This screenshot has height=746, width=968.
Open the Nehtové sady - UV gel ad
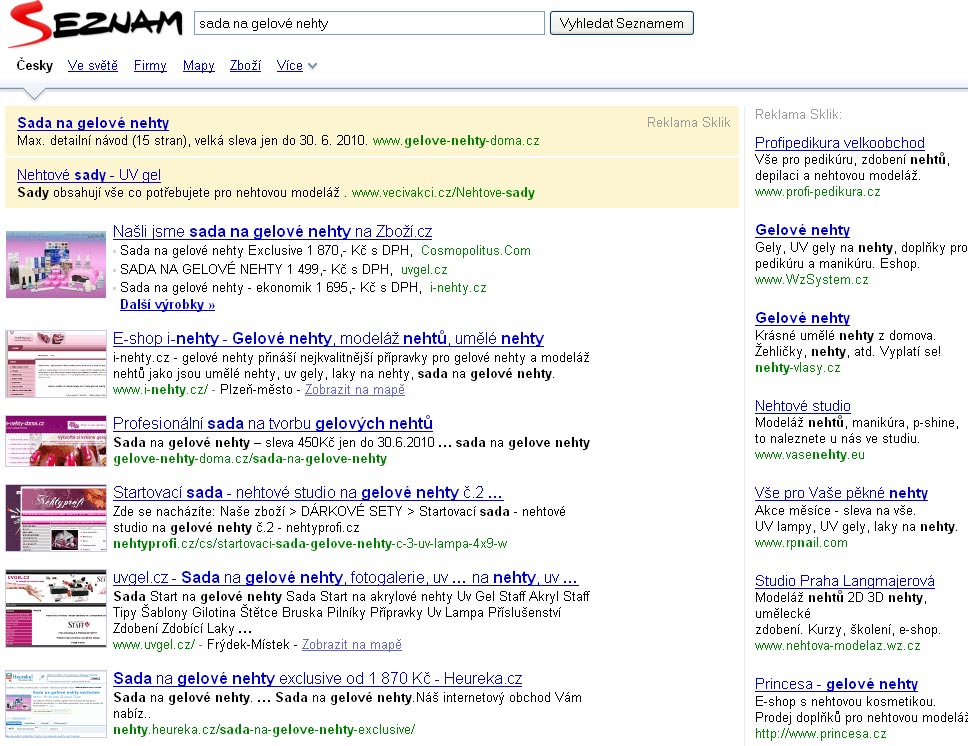[89, 175]
